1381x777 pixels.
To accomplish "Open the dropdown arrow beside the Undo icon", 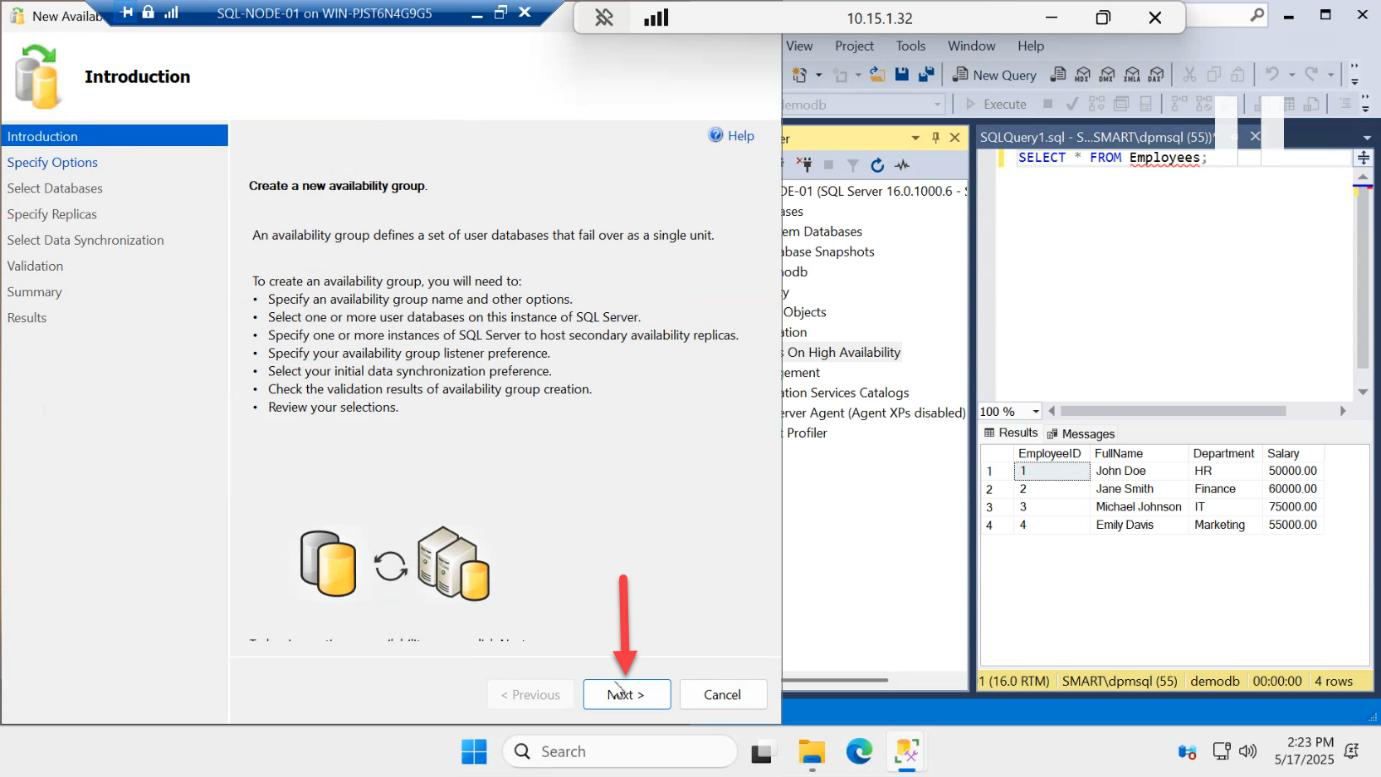I will [1291, 75].
